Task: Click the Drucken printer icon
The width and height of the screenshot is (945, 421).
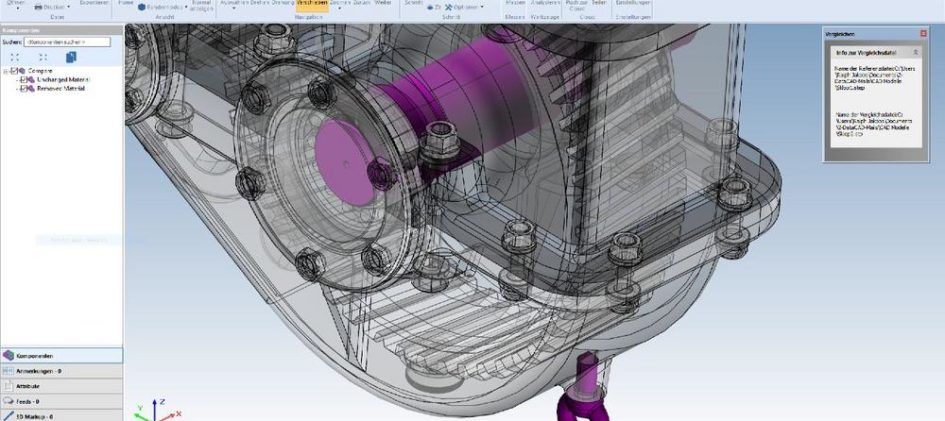Action: point(39,7)
